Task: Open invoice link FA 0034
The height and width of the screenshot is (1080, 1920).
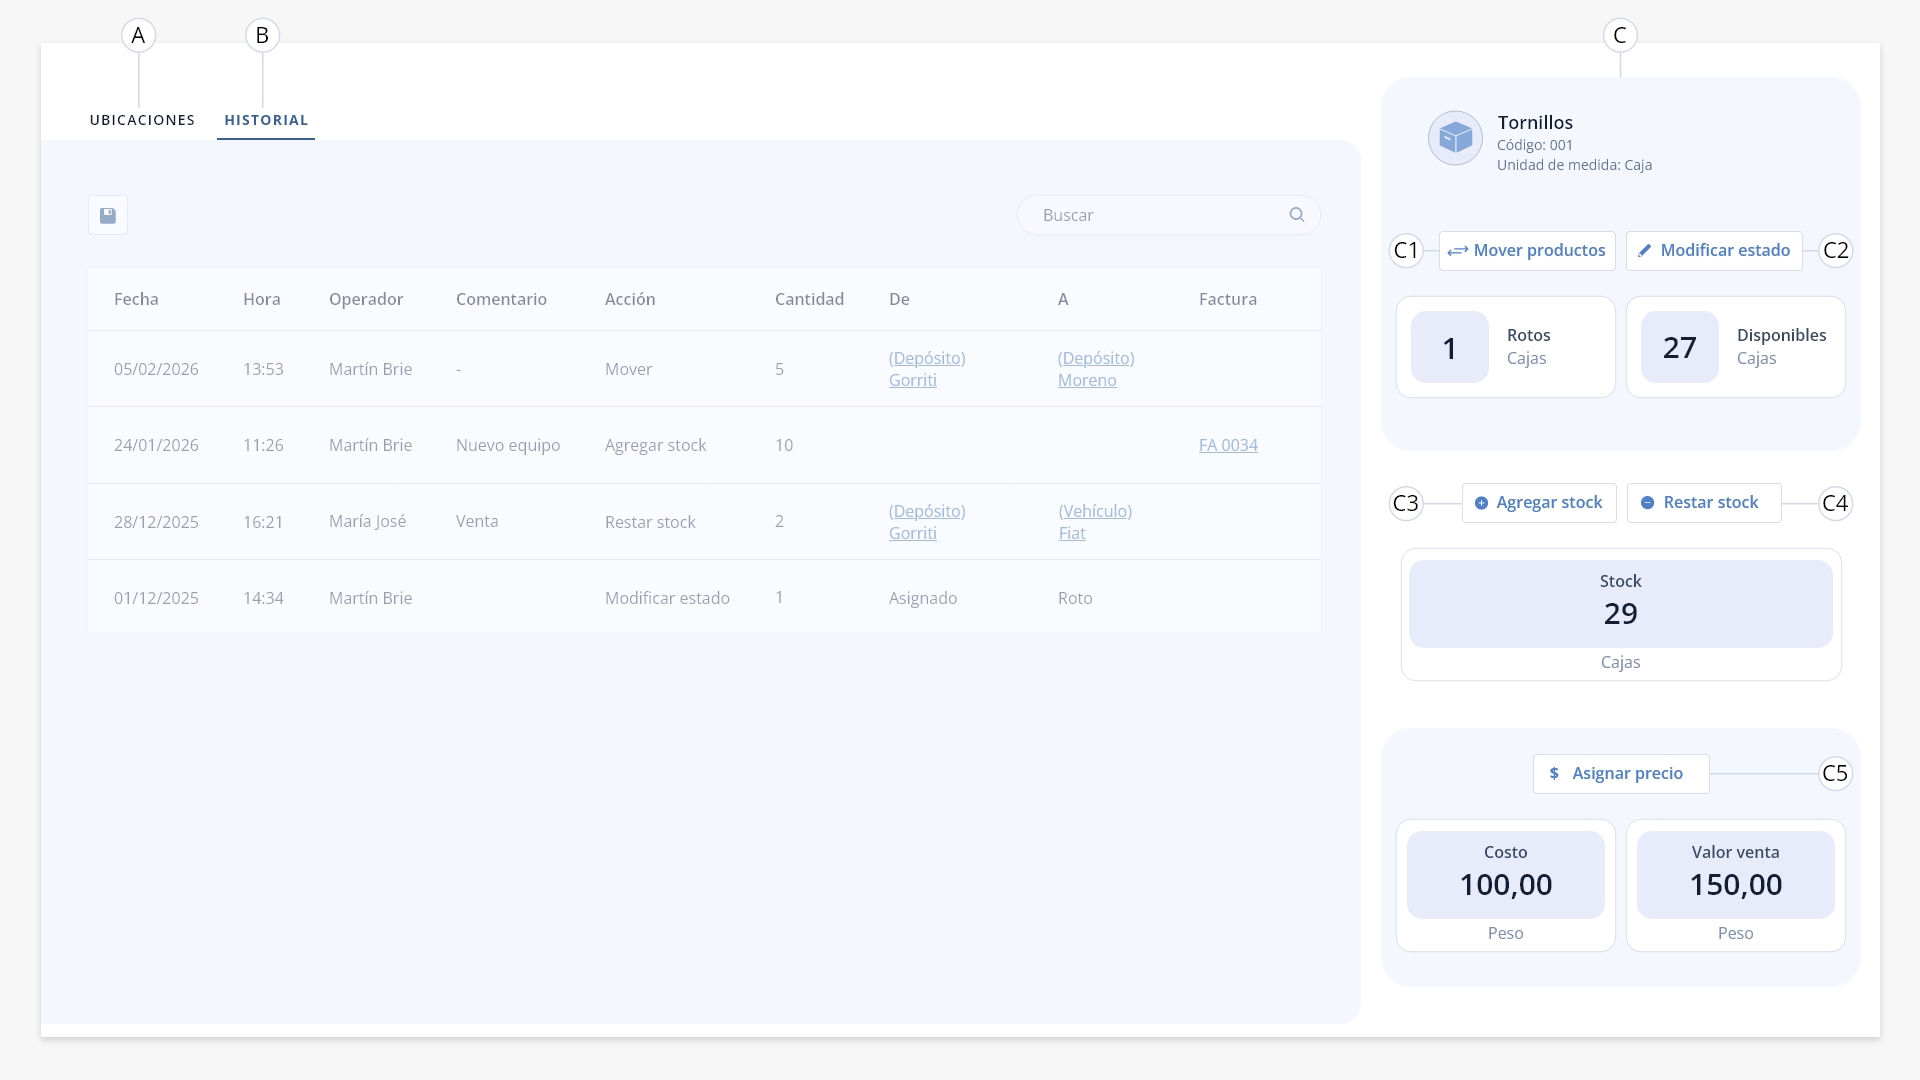Action: [1228, 445]
